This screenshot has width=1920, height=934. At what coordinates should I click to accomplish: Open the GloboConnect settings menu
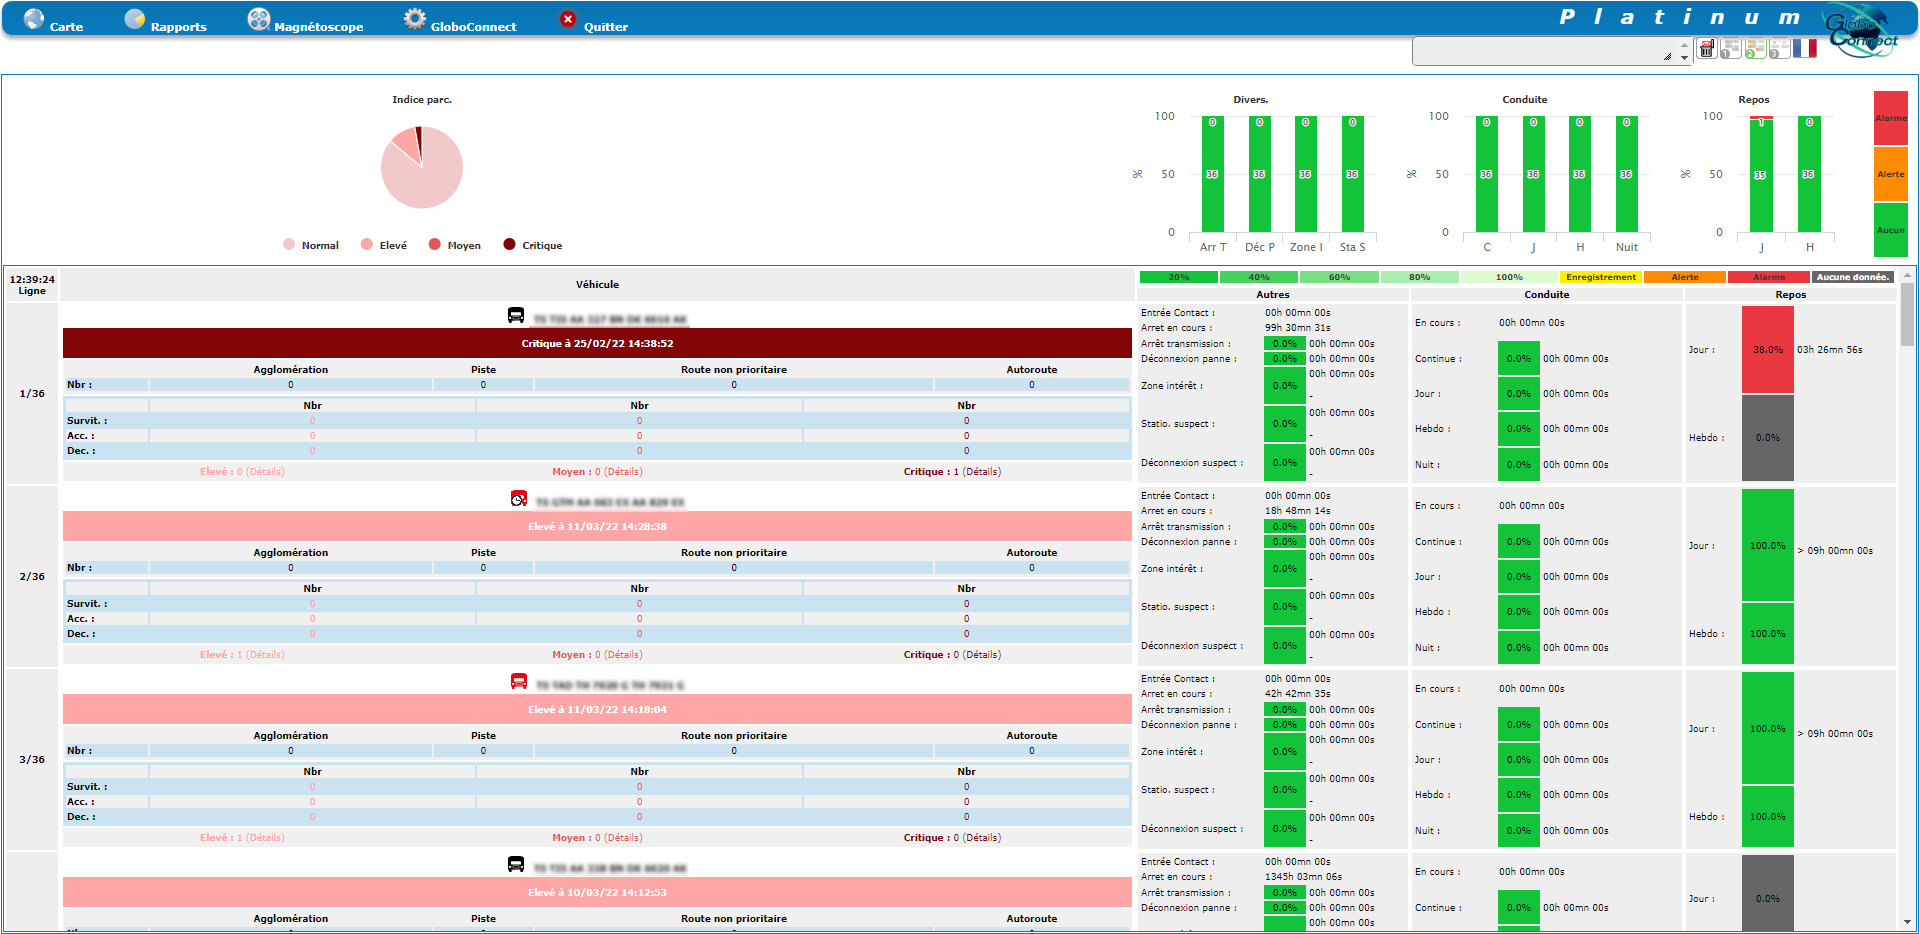tap(473, 27)
